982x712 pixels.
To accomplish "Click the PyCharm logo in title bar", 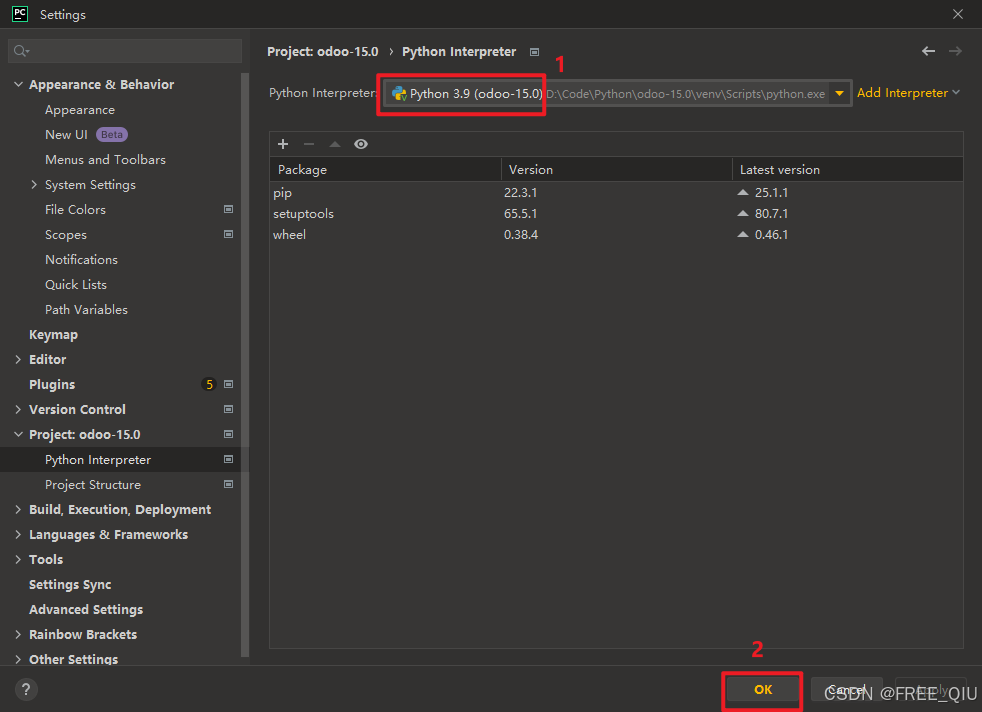I will pyautogui.click(x=20, y=14).
